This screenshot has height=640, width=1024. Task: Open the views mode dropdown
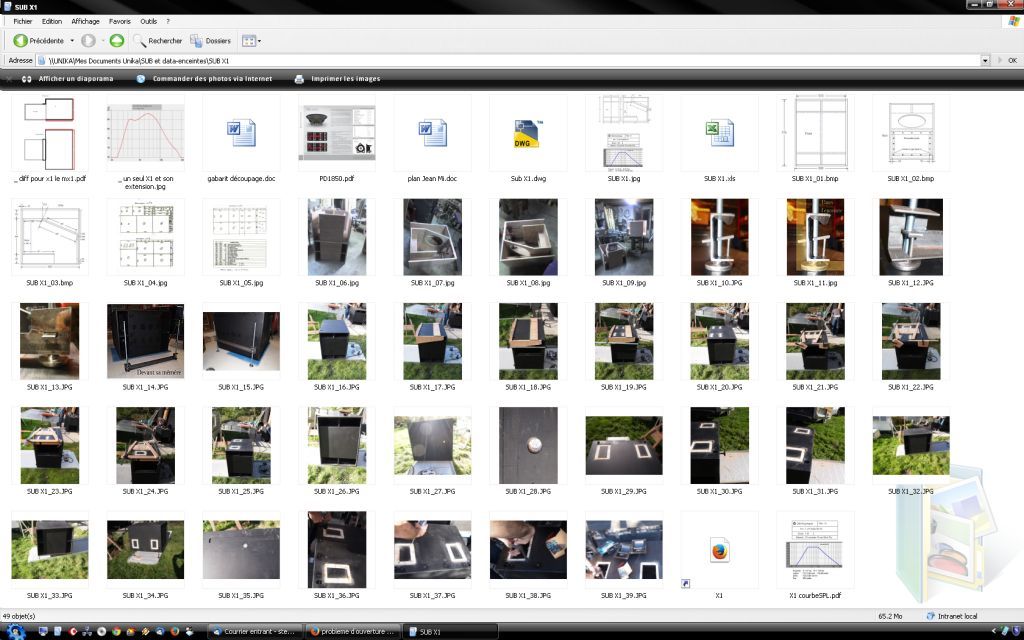click(251, 40)
